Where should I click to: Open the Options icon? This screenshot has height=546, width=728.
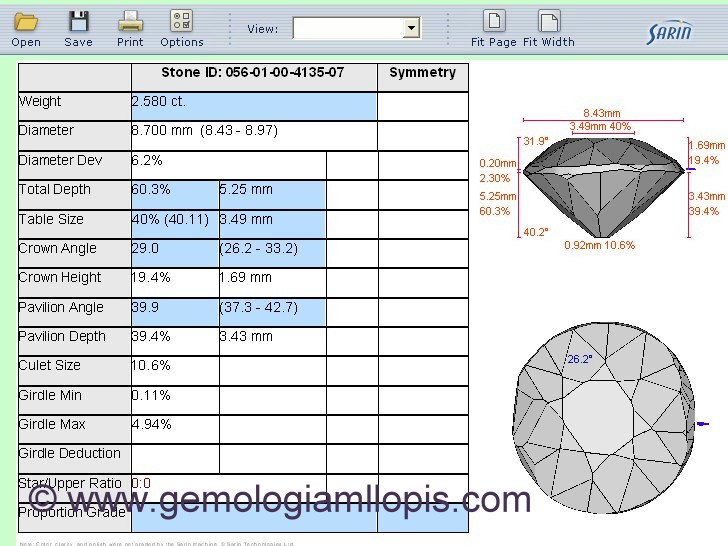(181, 21)
